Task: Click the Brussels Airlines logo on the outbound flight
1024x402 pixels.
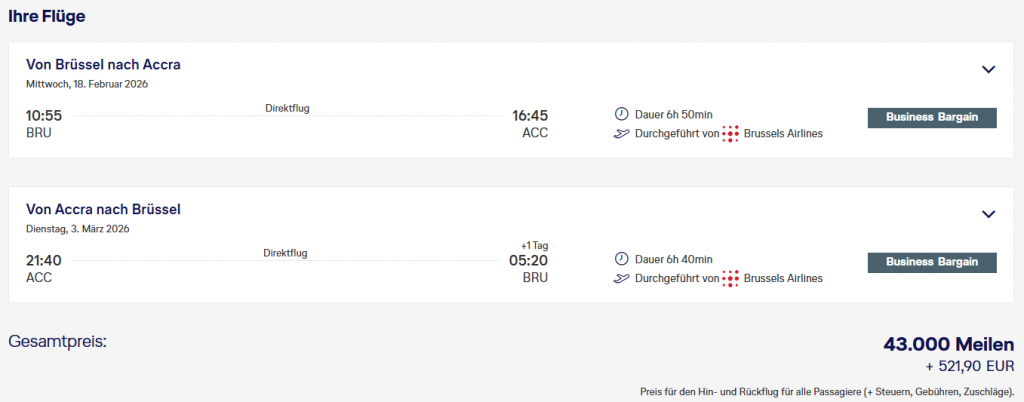Action: [731, 134]
